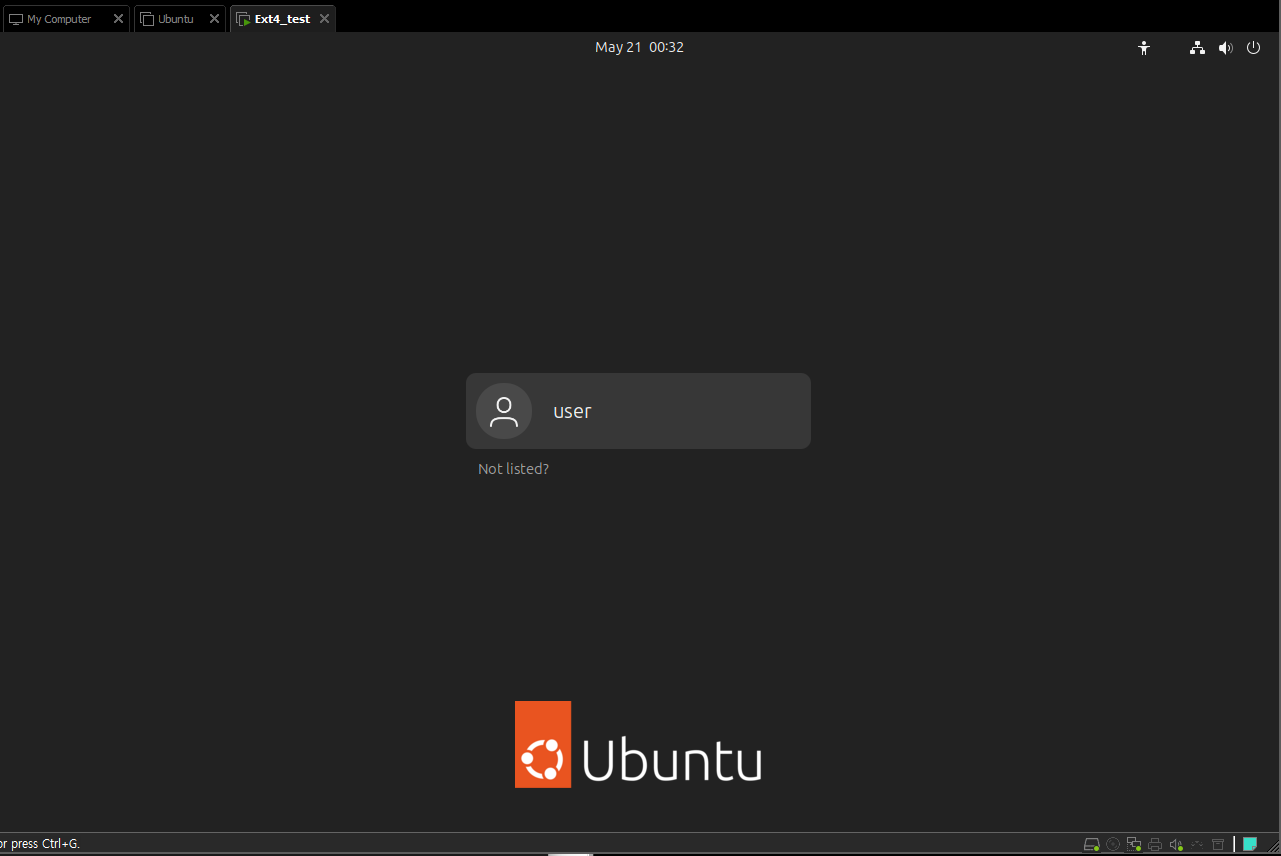Click the hard disk device status icon

[x=1092, y=844]
